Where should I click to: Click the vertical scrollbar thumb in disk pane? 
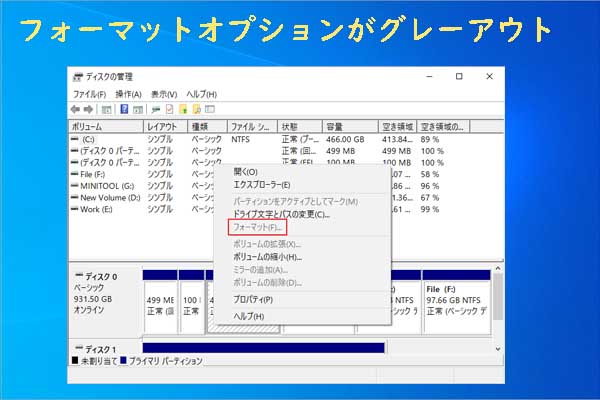498,297
